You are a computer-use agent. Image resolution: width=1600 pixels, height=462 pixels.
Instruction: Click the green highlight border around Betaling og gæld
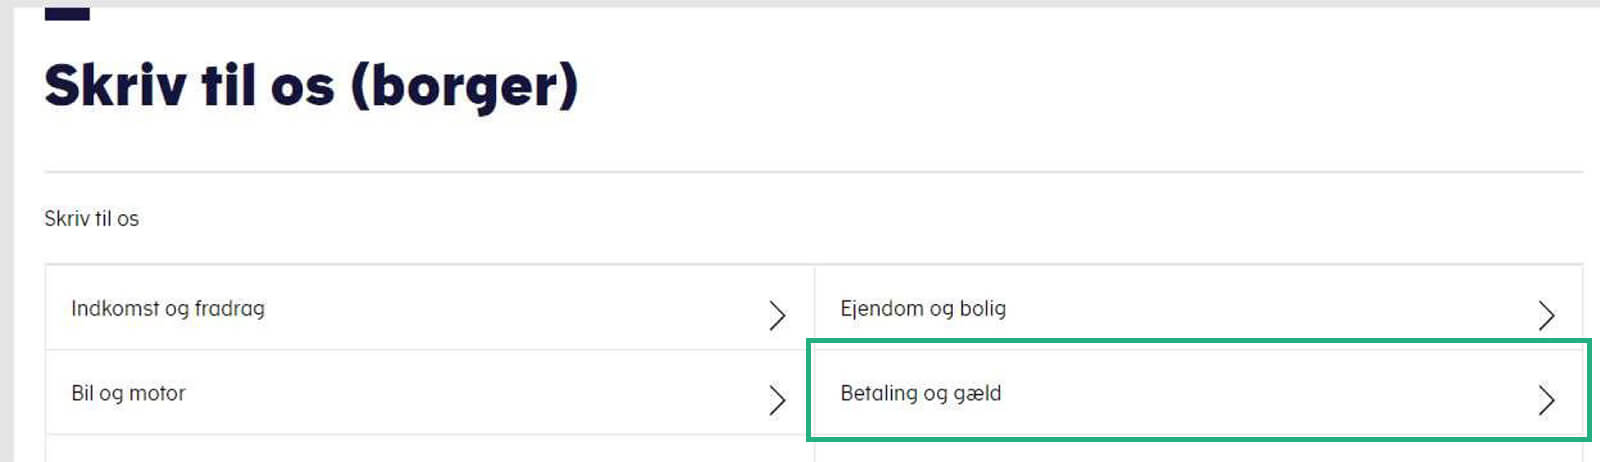1198,341
